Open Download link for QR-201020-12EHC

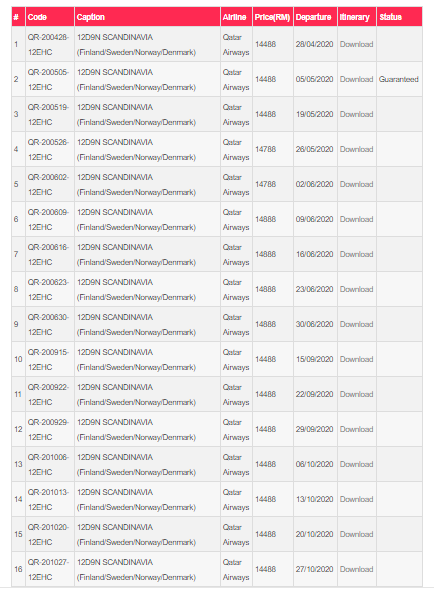[356, 535]
